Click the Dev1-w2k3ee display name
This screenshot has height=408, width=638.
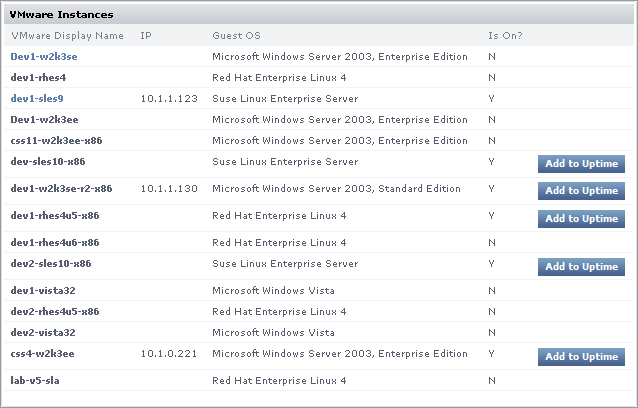click(44, 120)
